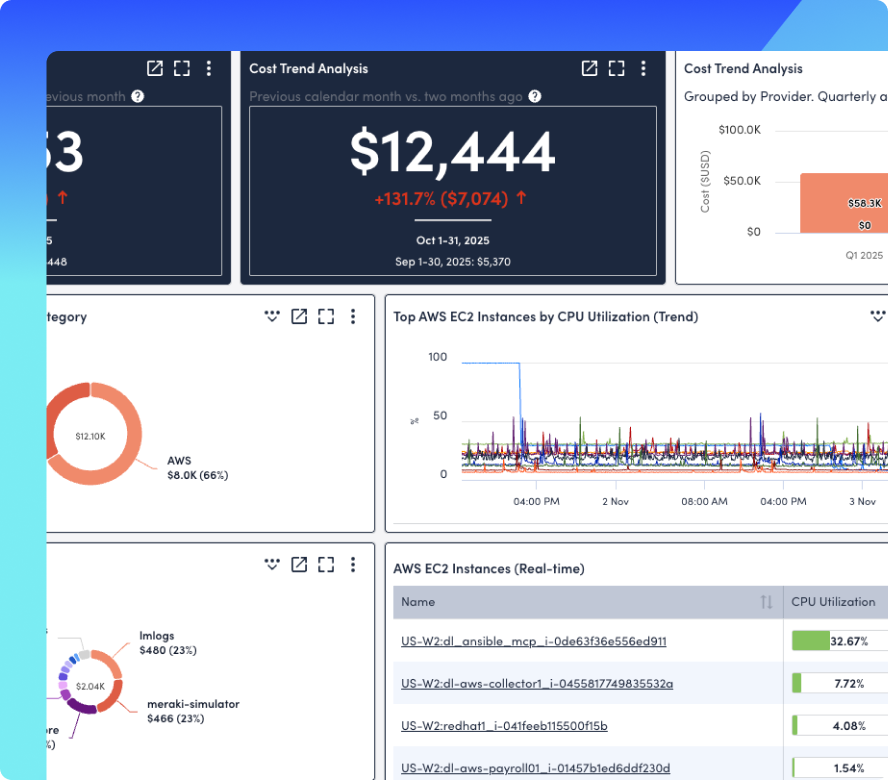888x780 pixels.
Task: Open Cost Trend Analysis $12,444 widget in new window
Action: (590, 68)
